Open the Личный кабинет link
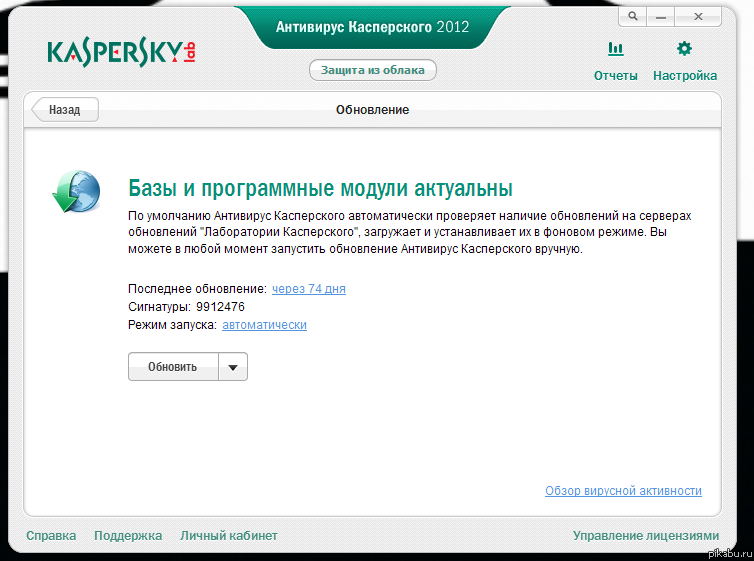Viewport: 754px width, 561px height. [x=229, y=536]
